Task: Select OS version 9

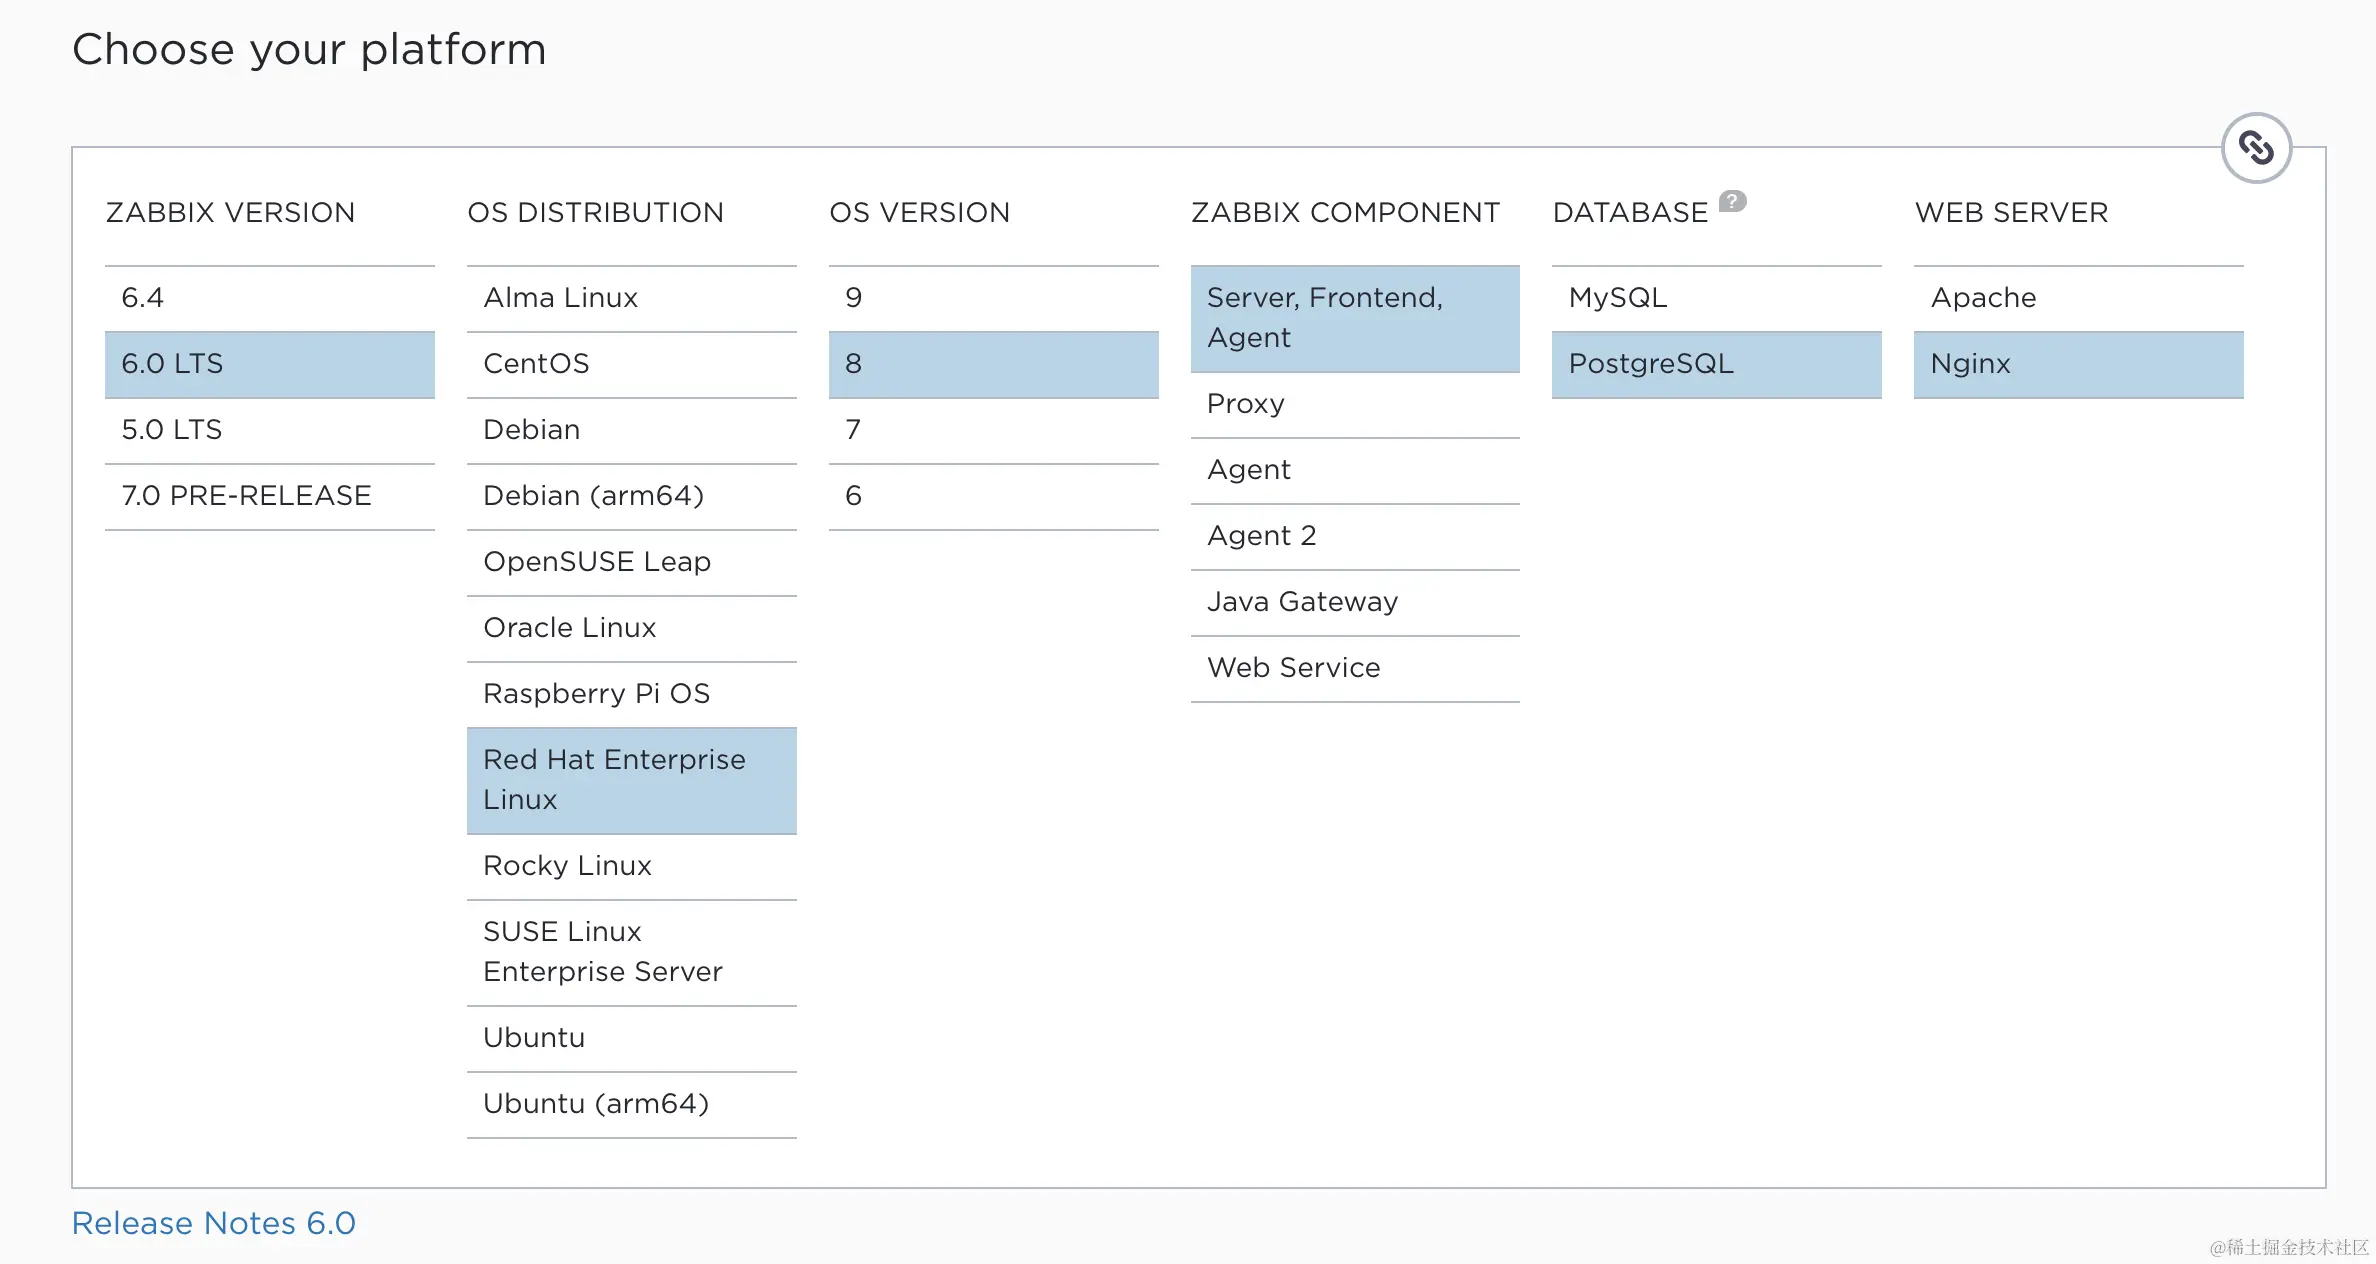Action: click(993, 298)
